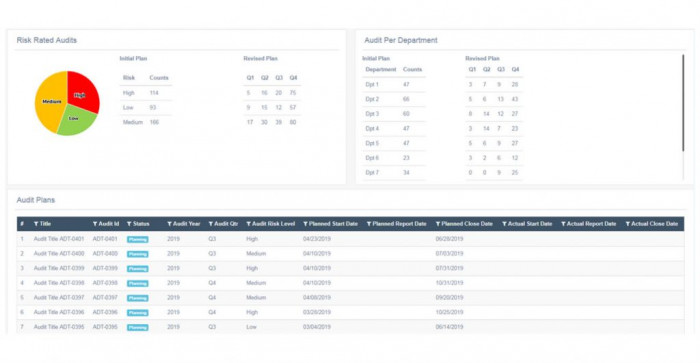The height and width of the screenshot is (363, 700).
Task: Click filter icon for Audit Risk Level
Action: pyautogui.click(x=249, y=224)
